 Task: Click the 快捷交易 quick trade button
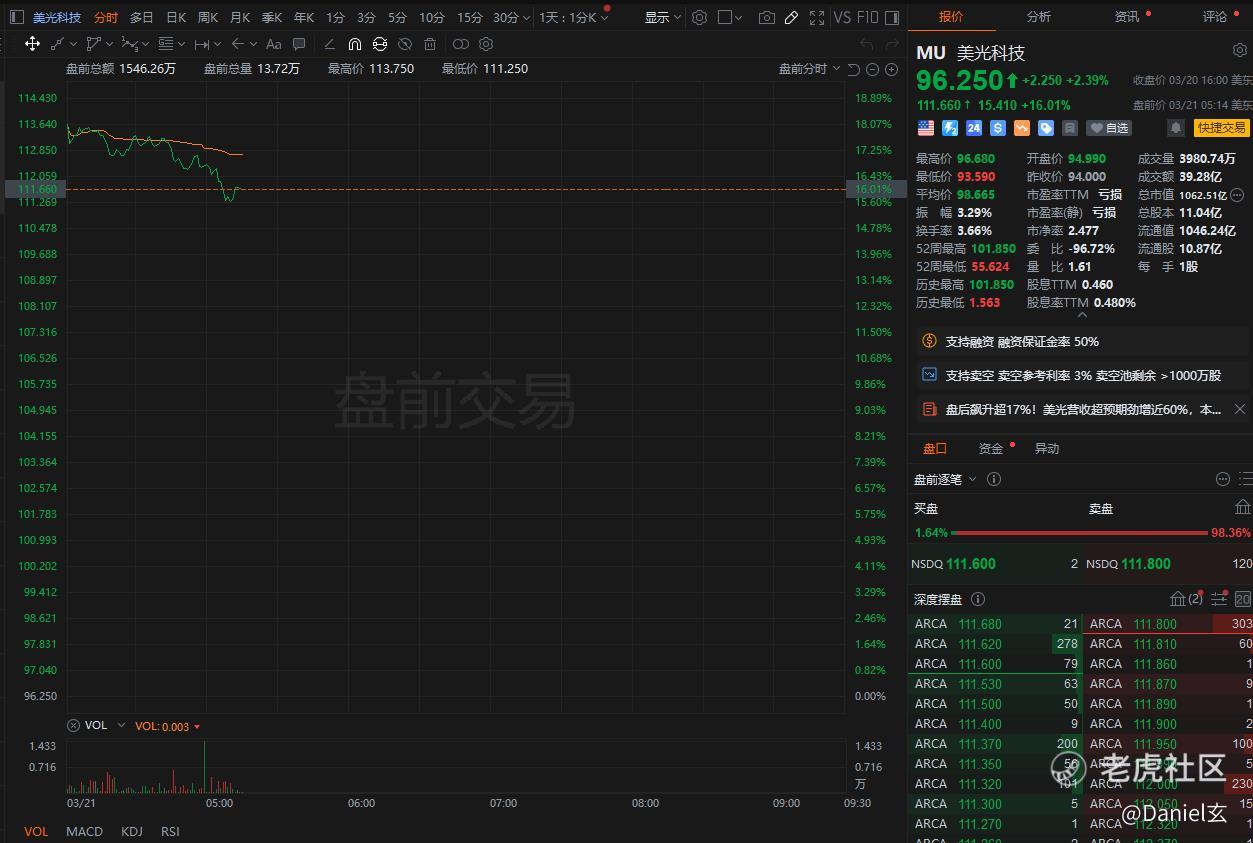pyautogui.click(x=1222, y=128)
